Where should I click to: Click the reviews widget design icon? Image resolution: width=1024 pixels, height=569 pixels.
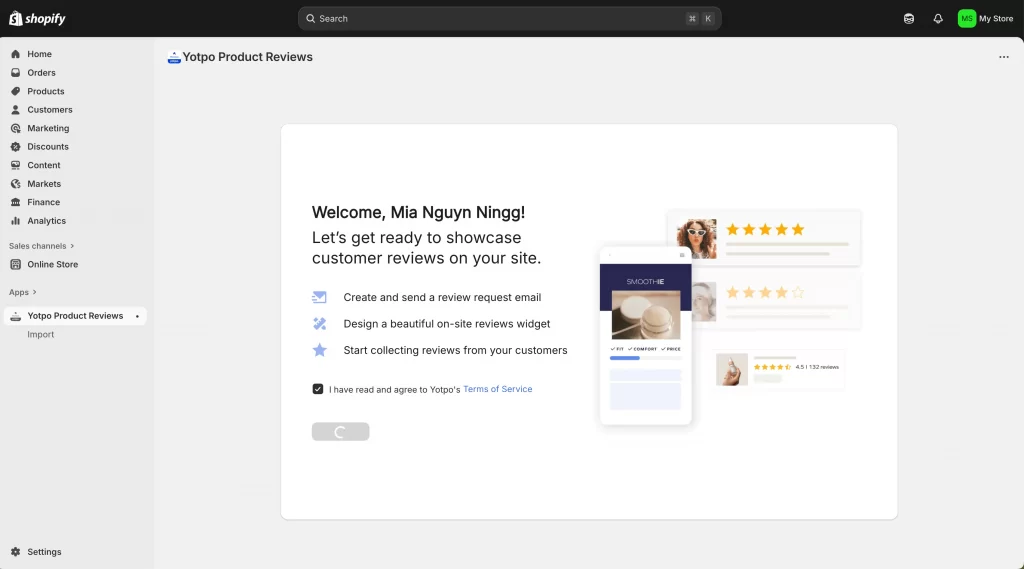tap(319, 324)
